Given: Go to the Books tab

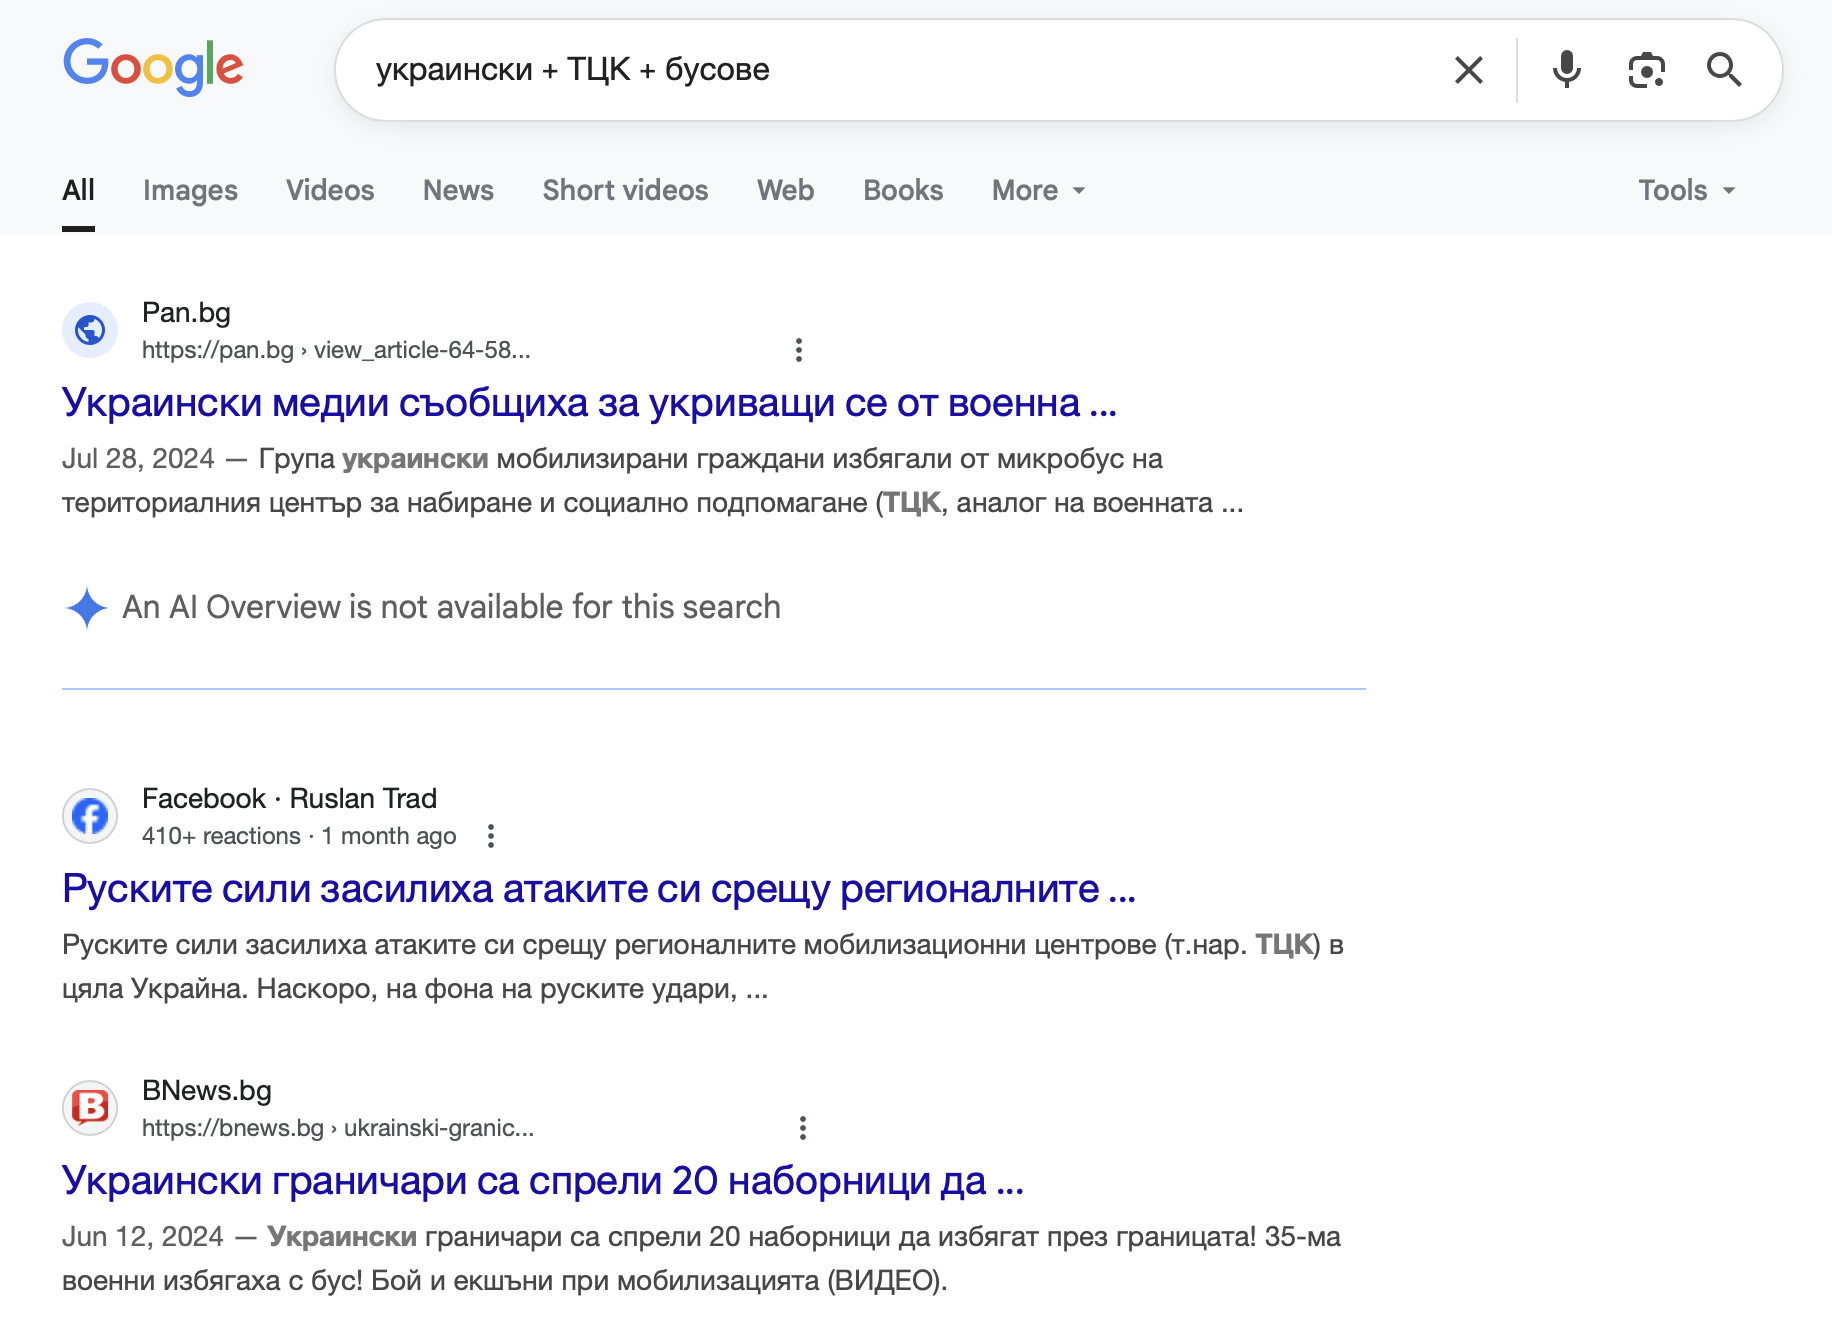Looking at the screenshot, I should (x=903, y=190).
